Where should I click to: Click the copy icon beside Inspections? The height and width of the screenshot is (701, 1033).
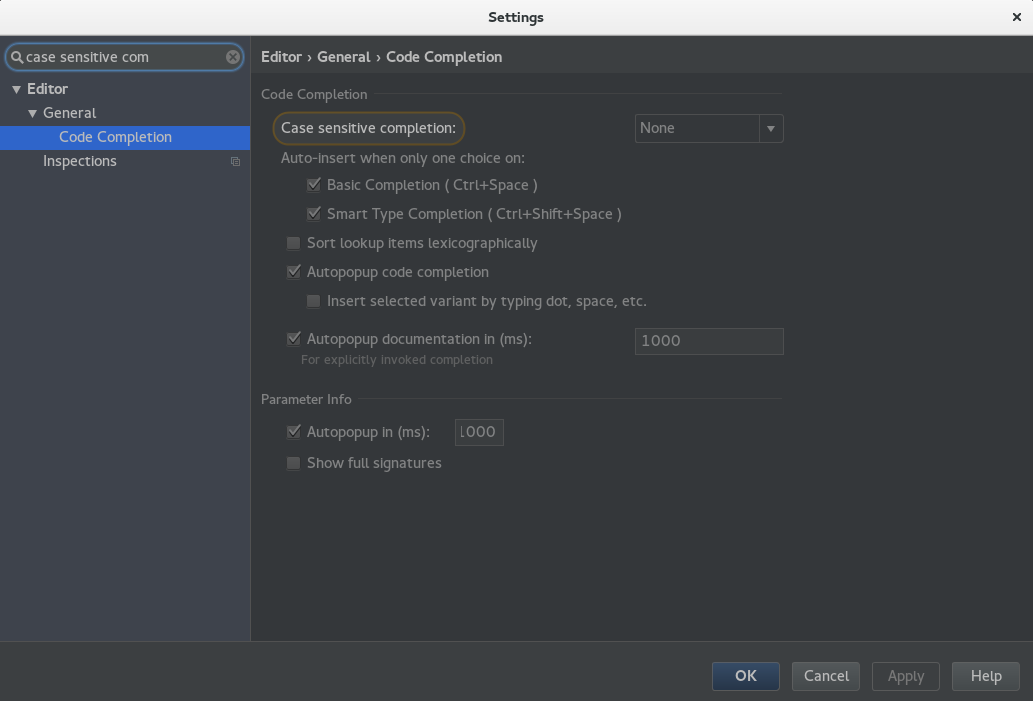tap(235, 161)
